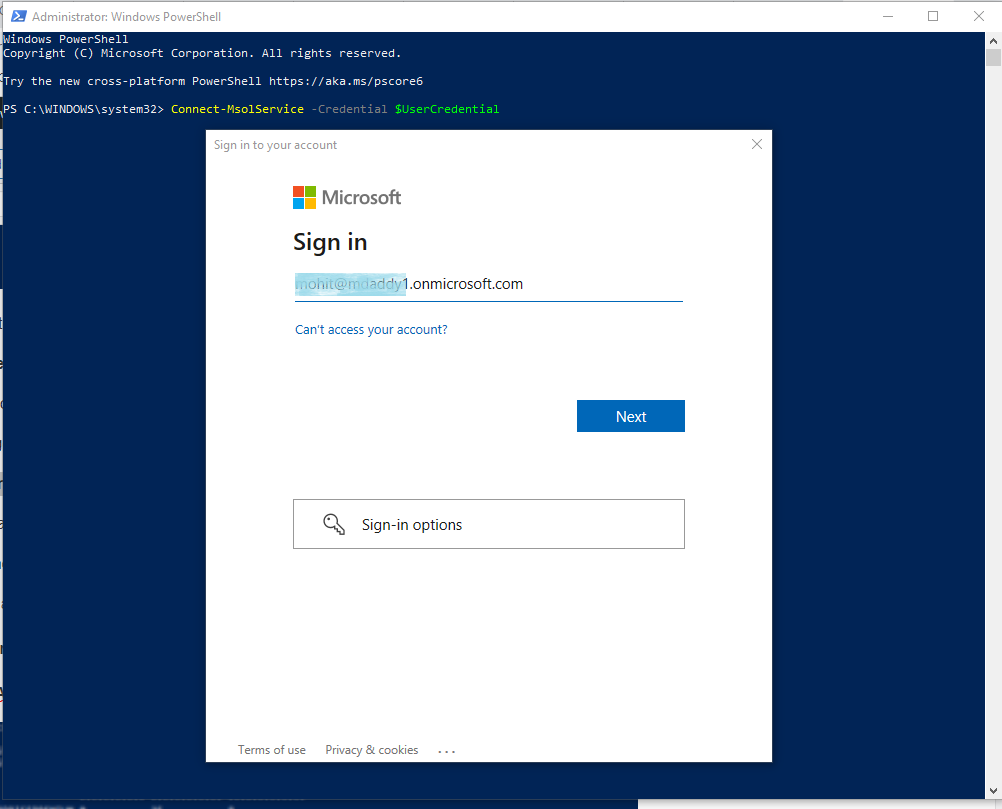Click the "Sign in to your account" header
The width and height of the screenshot is (1002, 809).
click(x=275, y=144)
